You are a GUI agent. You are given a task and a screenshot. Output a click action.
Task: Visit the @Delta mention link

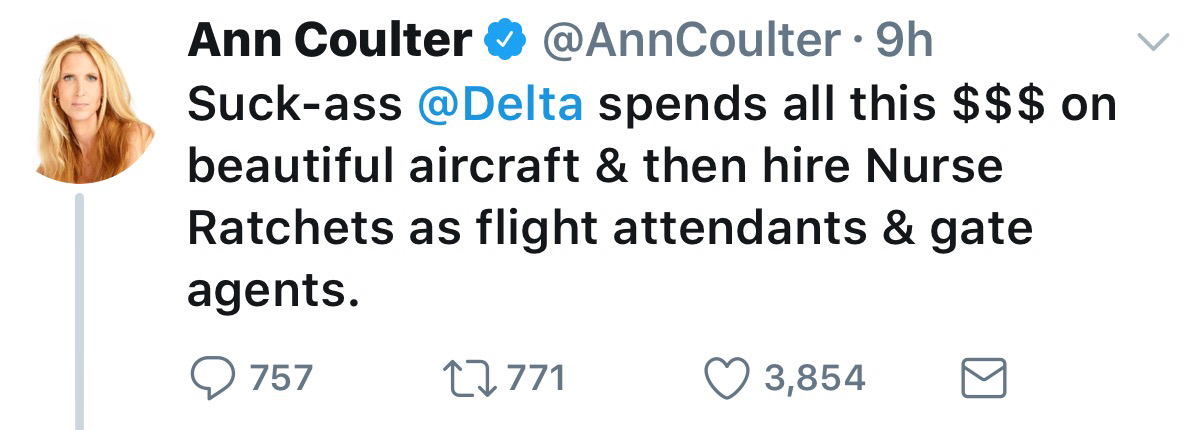(x=500, y=106)
